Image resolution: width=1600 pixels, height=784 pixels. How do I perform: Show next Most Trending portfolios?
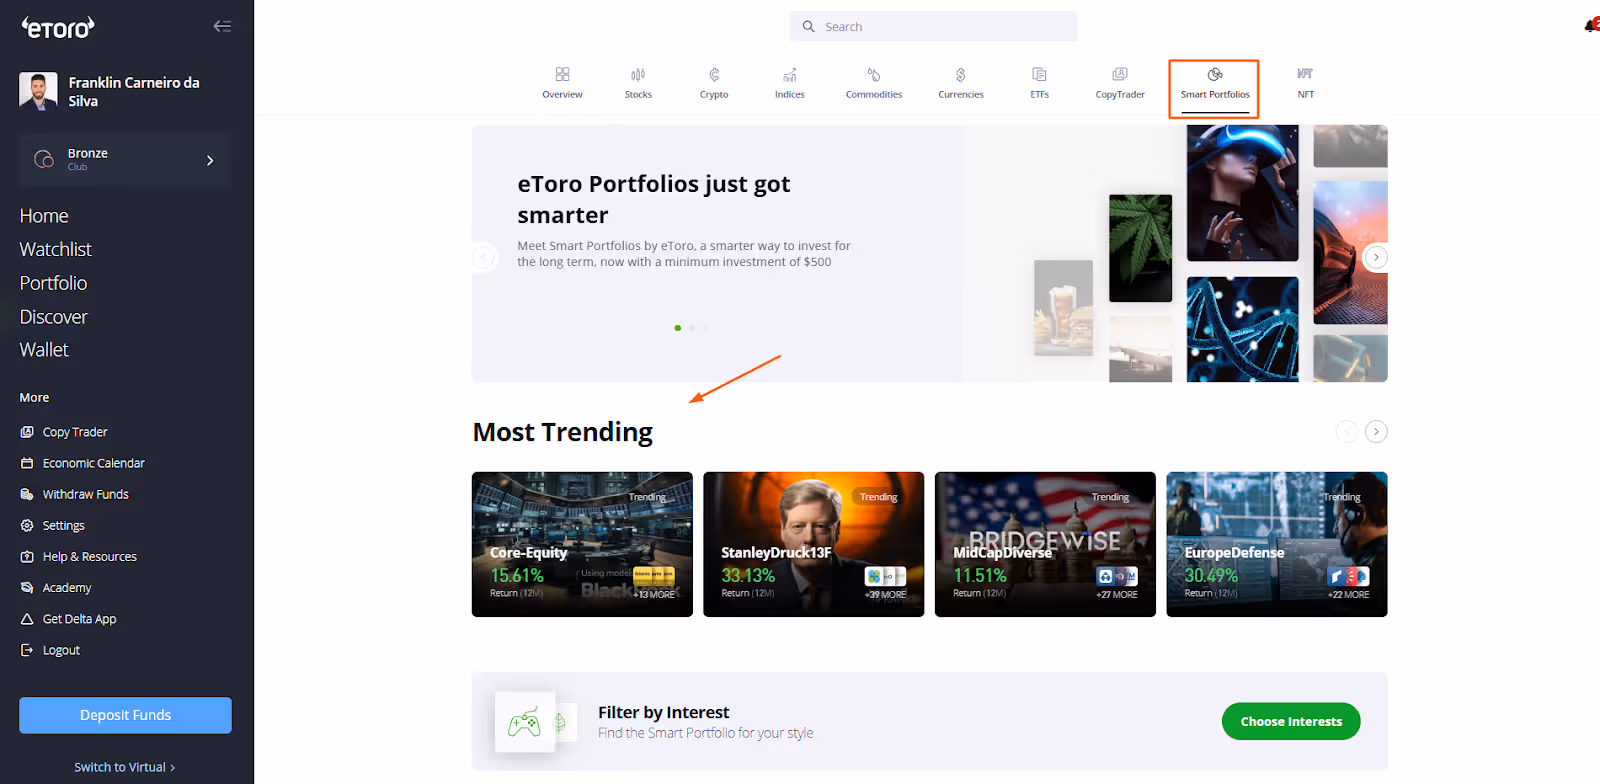pyautogui.click(x=1376, y=431)
